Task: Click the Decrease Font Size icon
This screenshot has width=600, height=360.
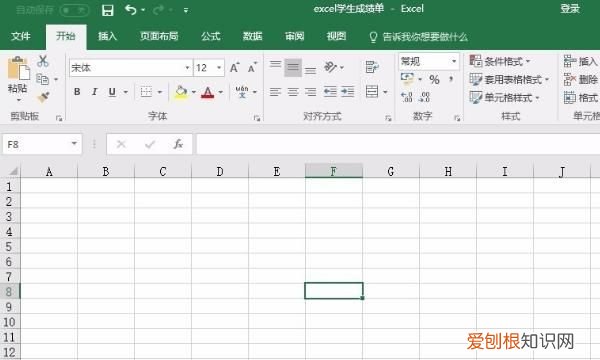Action: 253,68
